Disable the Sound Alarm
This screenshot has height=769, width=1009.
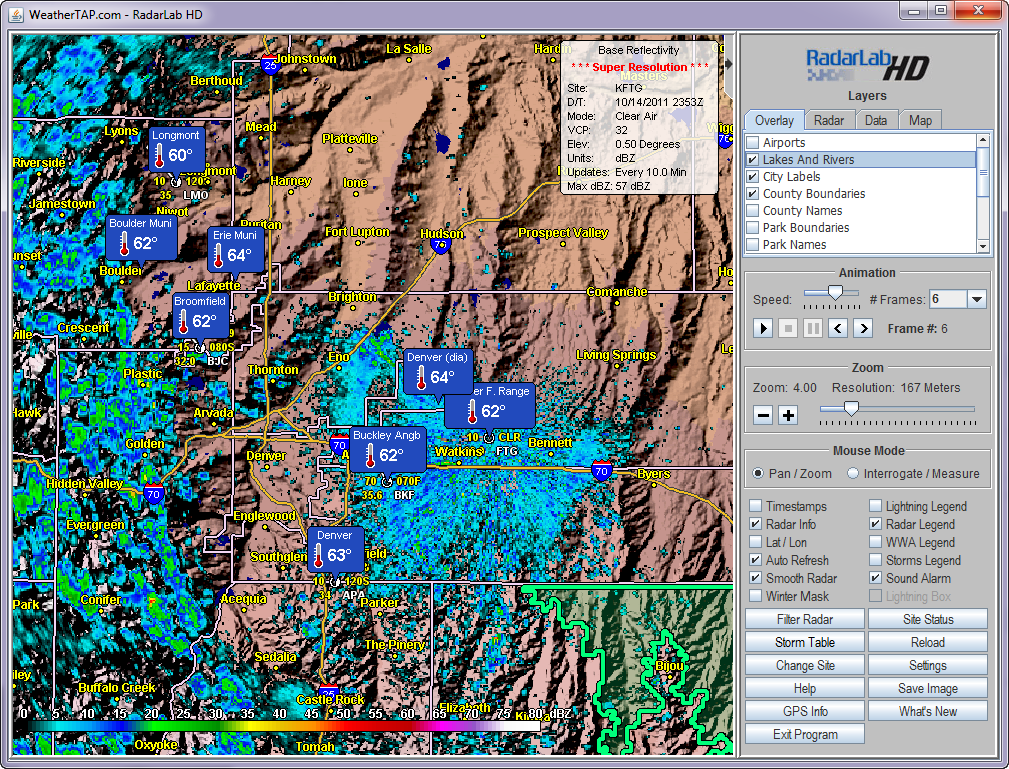click(x=876, y=579)
